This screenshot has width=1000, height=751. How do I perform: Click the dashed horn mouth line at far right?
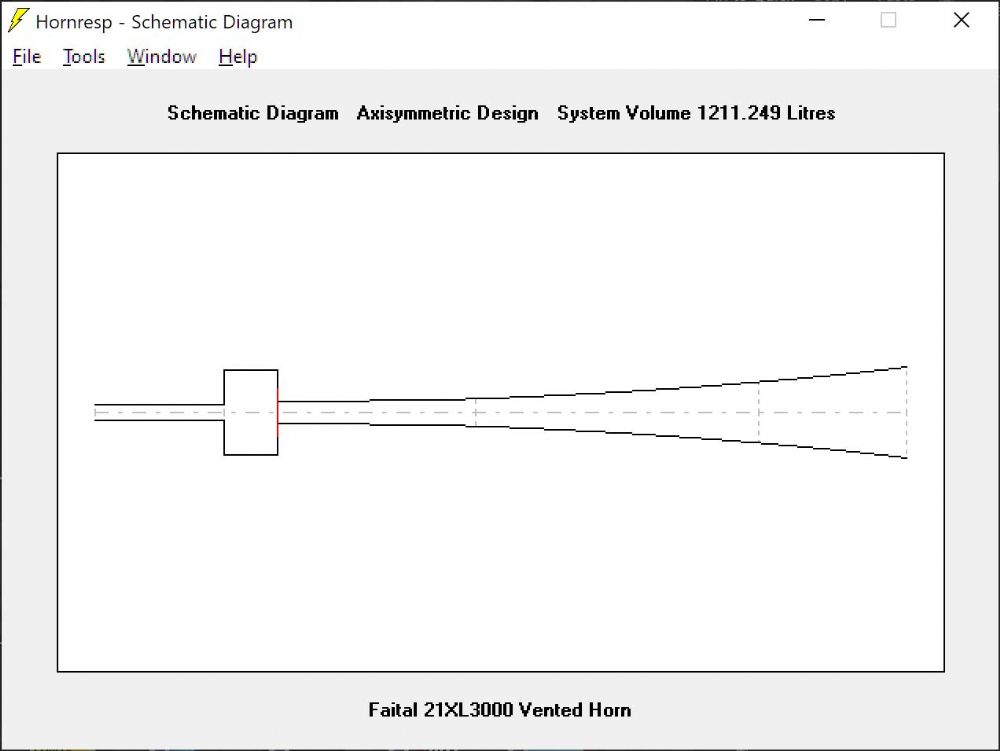pos(906,412)
